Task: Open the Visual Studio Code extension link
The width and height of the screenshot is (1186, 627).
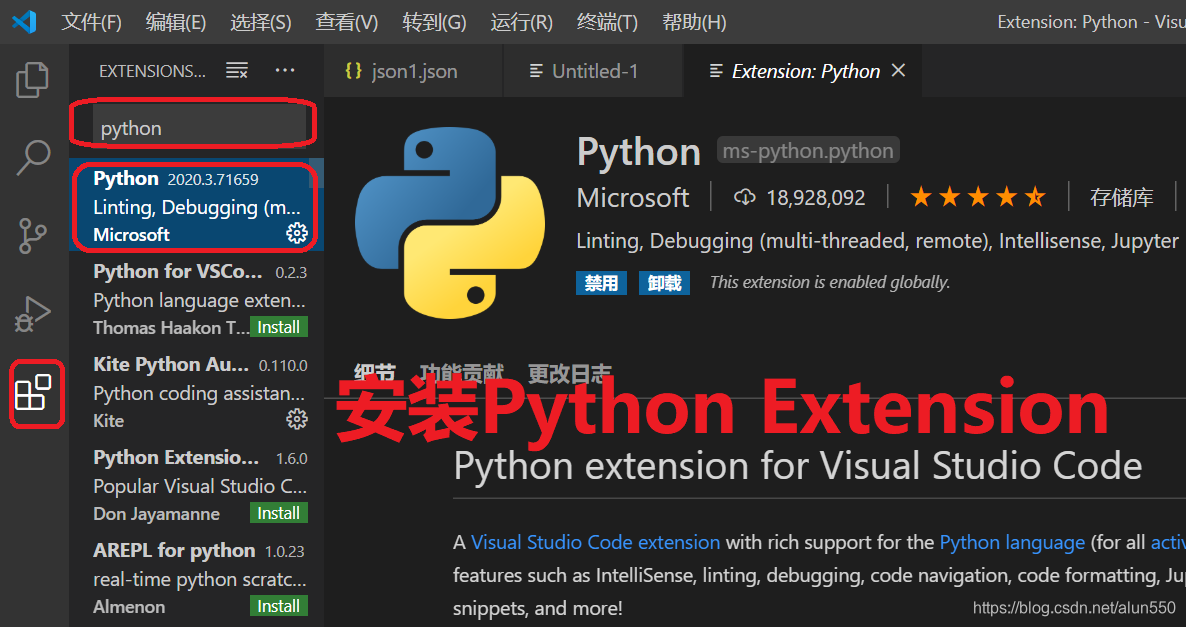Action: click(595, 542)
